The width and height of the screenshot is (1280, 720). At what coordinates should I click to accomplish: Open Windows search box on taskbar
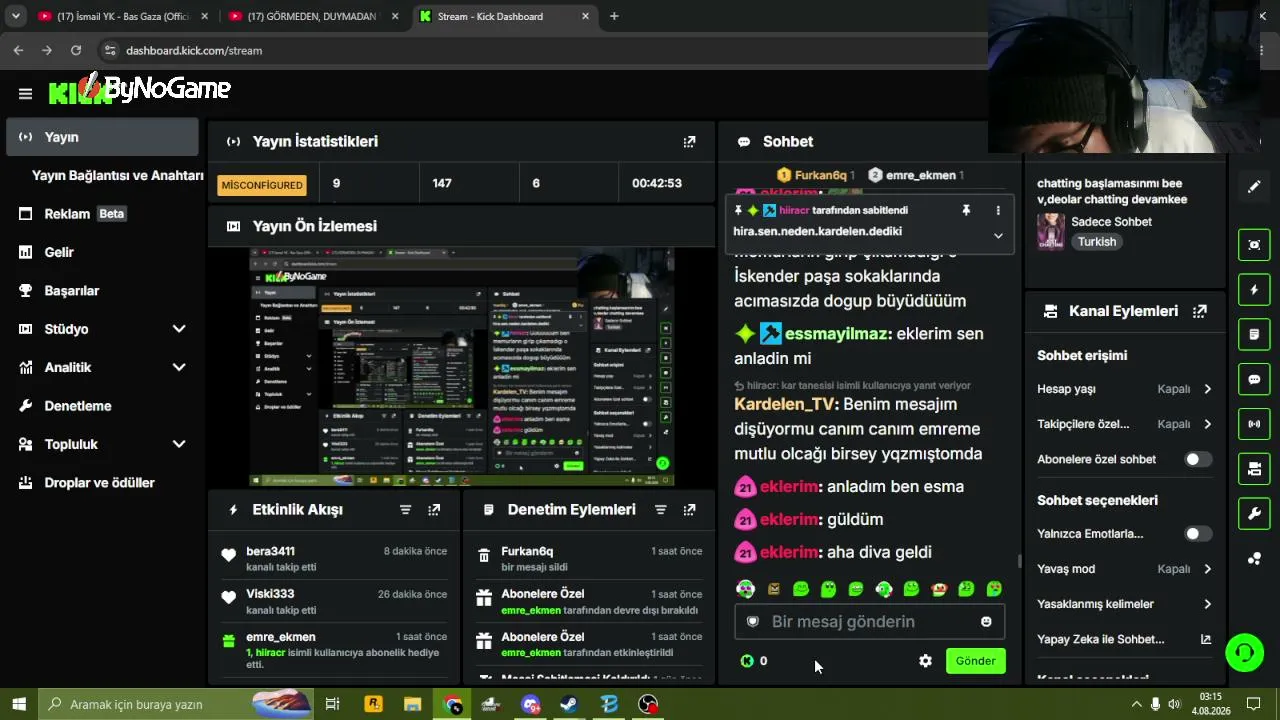178,704
